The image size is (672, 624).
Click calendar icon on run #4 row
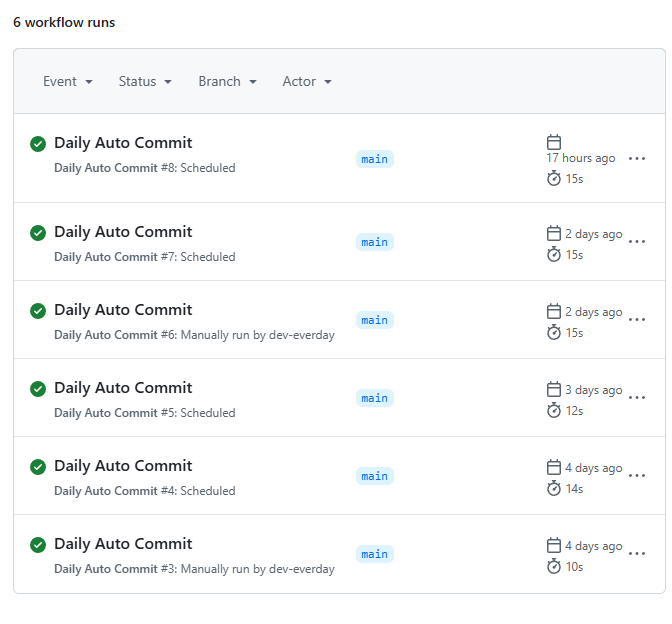pos(554,467)
